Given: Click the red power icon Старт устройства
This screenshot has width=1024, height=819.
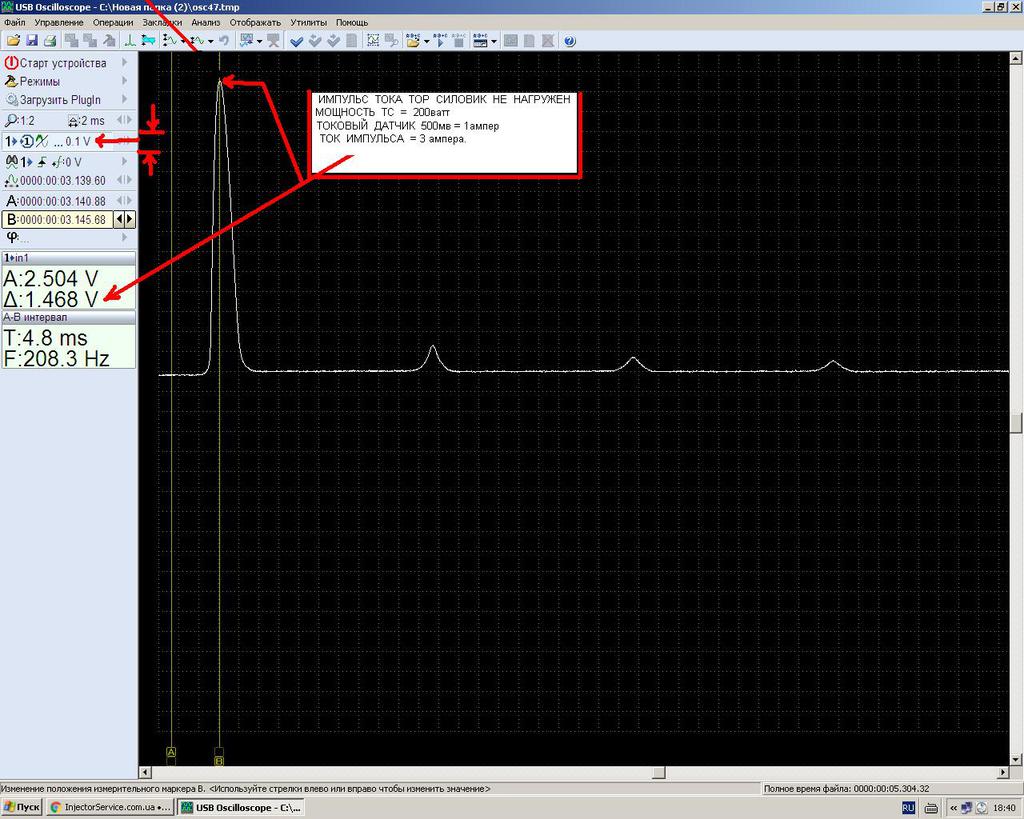Looking at the screenshot, I should (11, 63).
